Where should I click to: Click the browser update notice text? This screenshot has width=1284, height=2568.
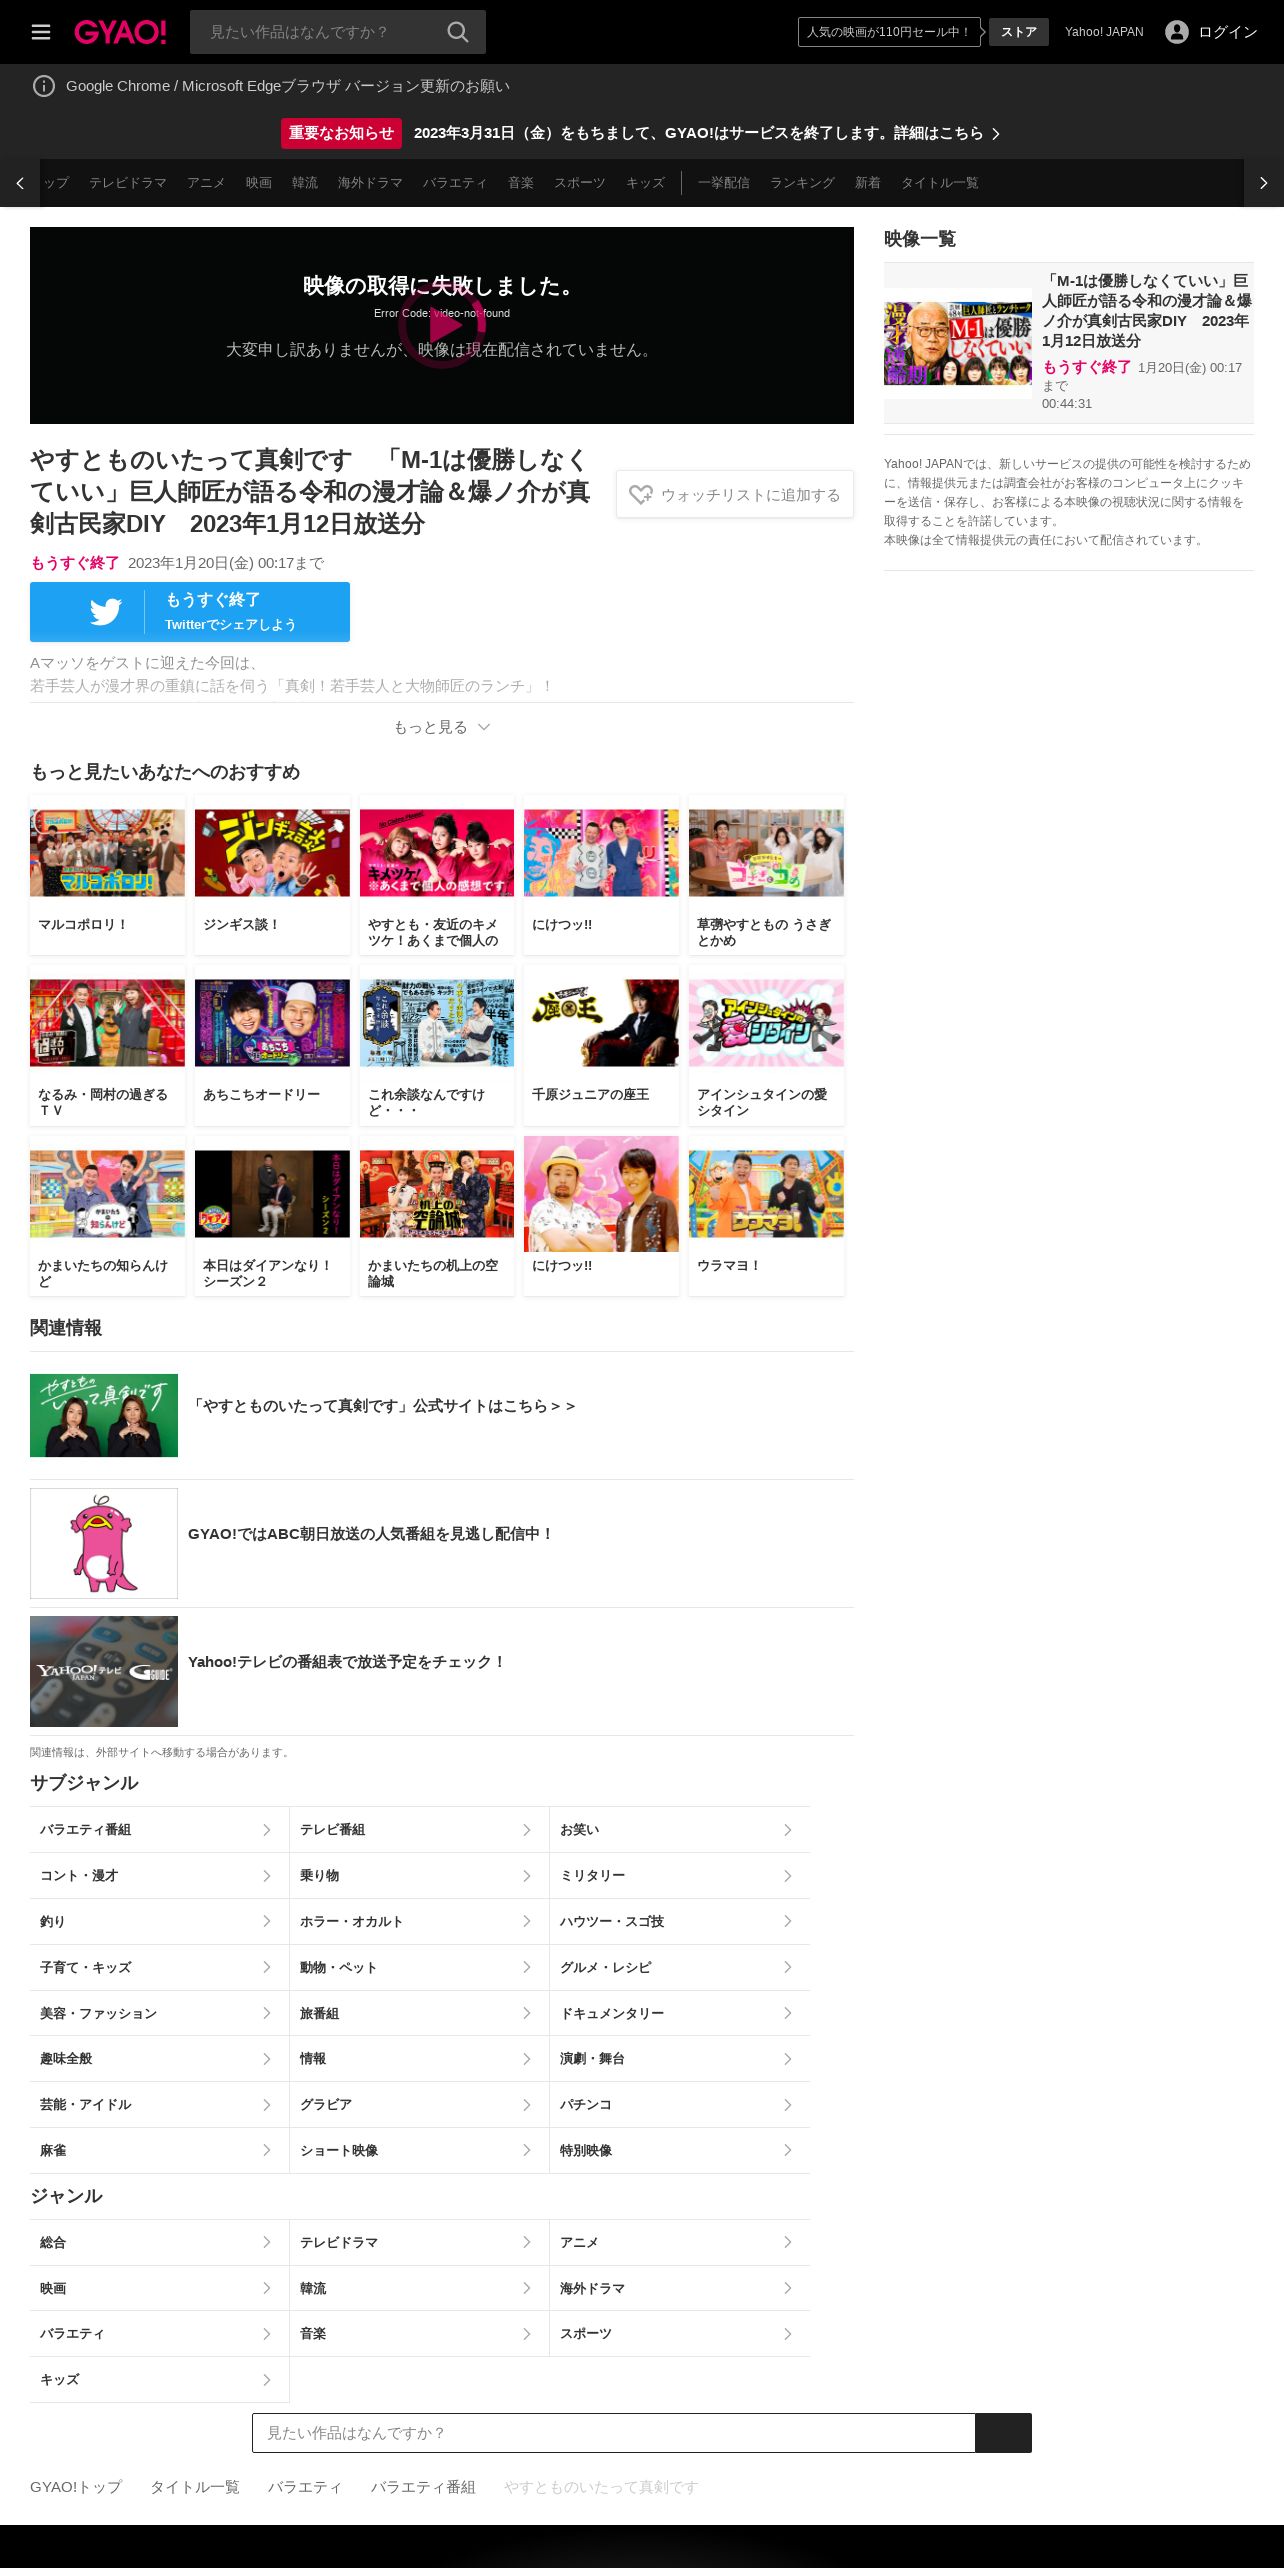pos(288,86)
